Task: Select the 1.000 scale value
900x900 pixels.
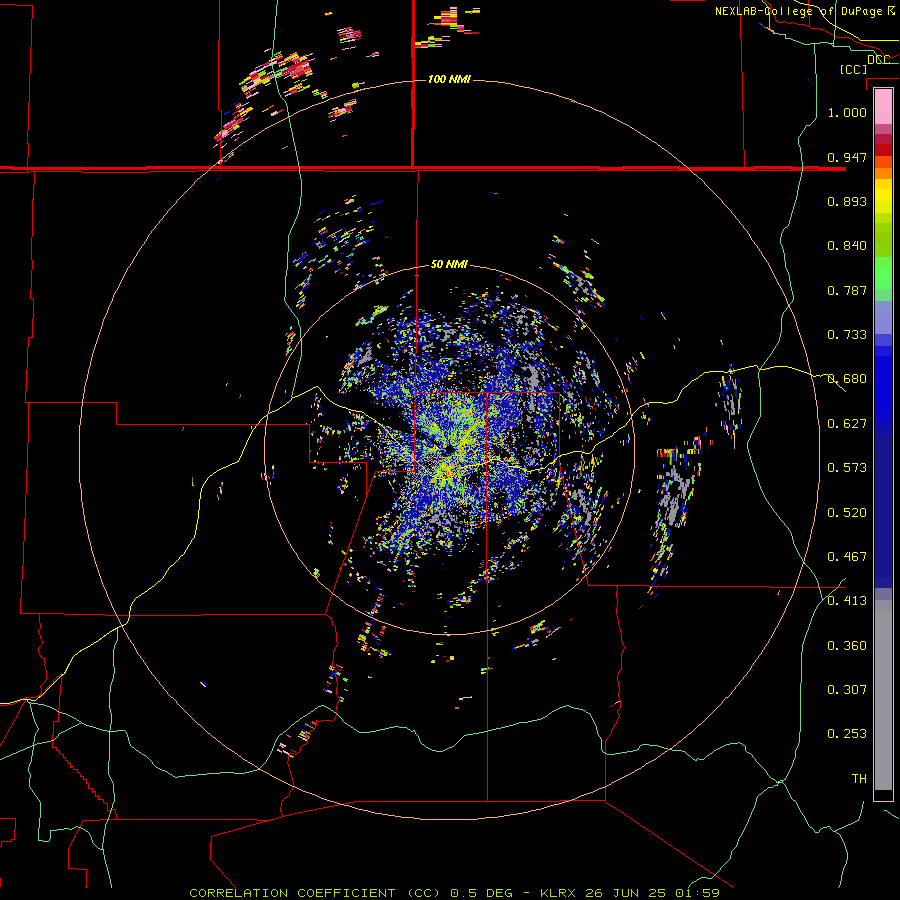Action: (x=847, y=112)
